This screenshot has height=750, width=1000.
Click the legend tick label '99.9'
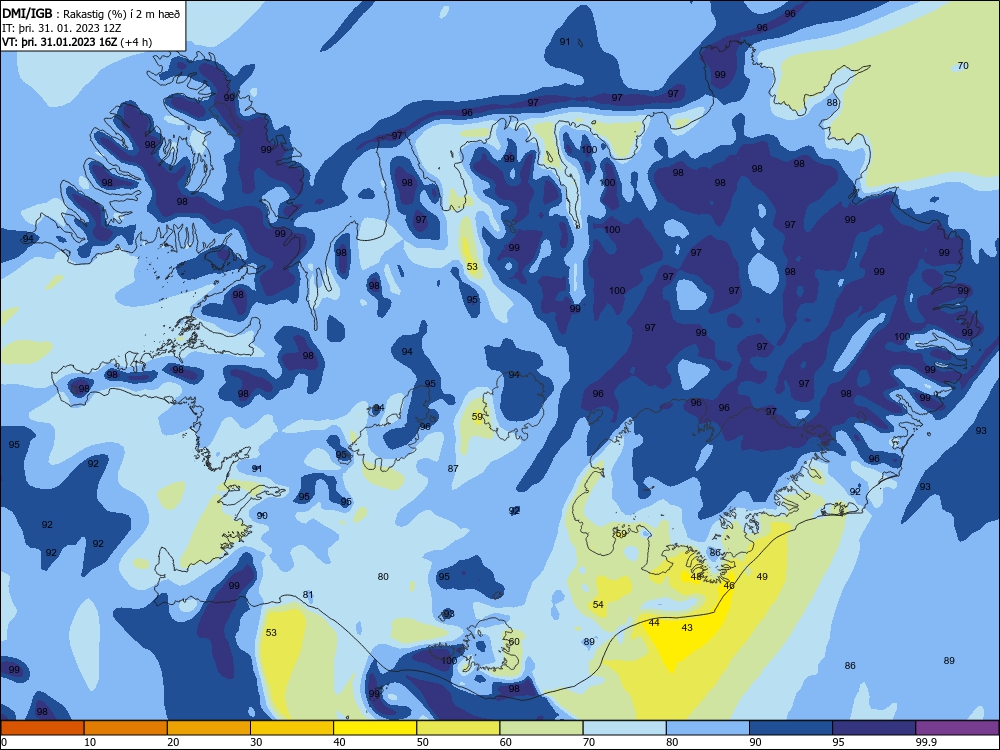[x=926, y=742]
